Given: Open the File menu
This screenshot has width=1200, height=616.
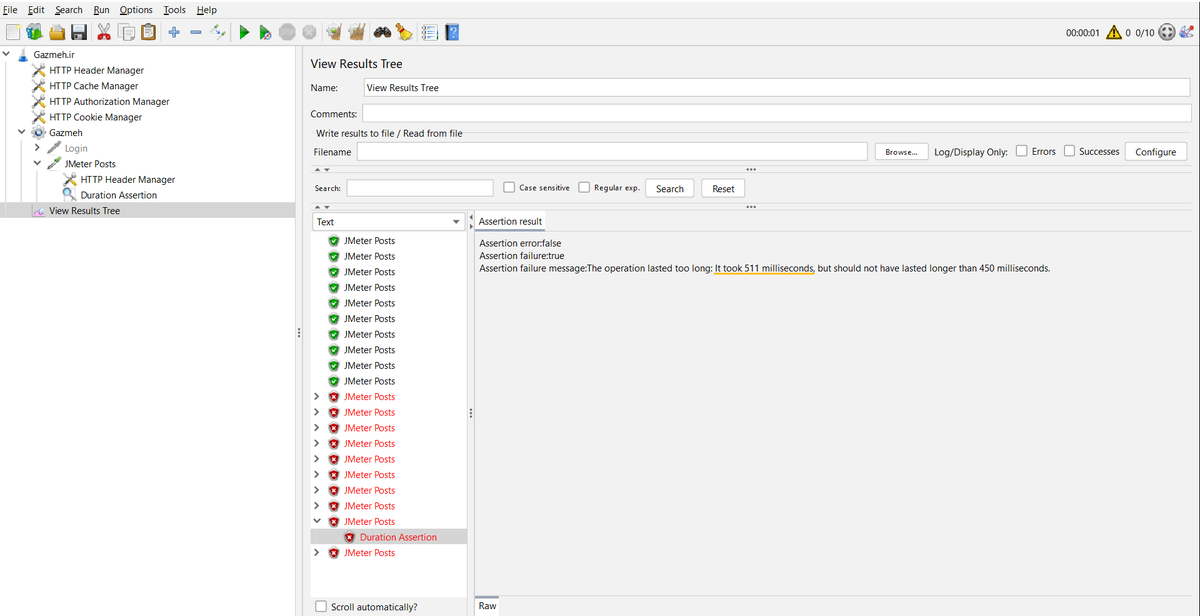Looking at the screenshot, I should (x=10, y=9).
